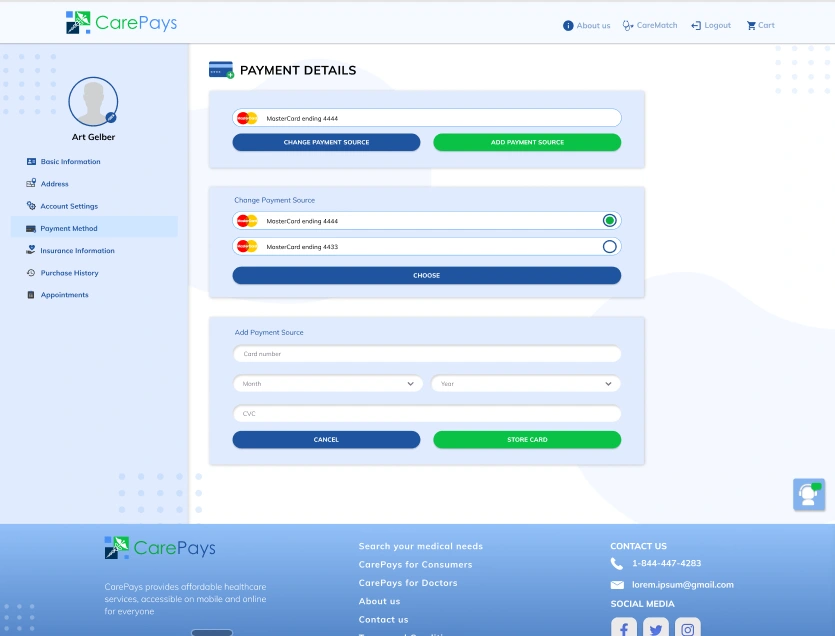Open Insurance Information section
The image size is (835, 636).
pos(77,250)
